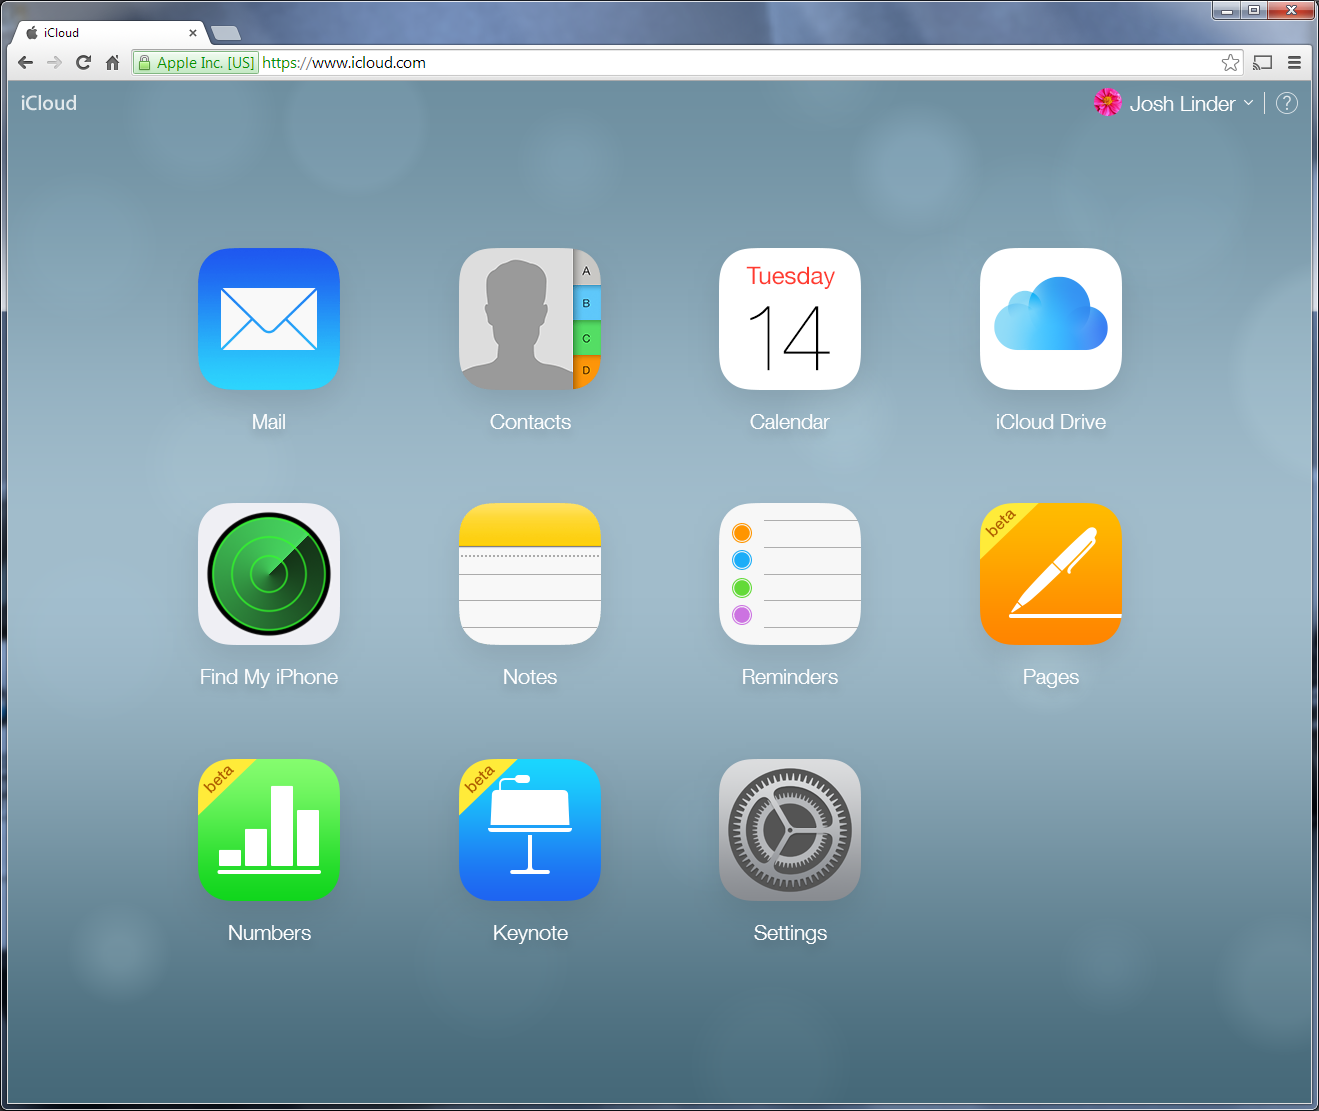Launch the Numbers beta app icon

(269, 830)
